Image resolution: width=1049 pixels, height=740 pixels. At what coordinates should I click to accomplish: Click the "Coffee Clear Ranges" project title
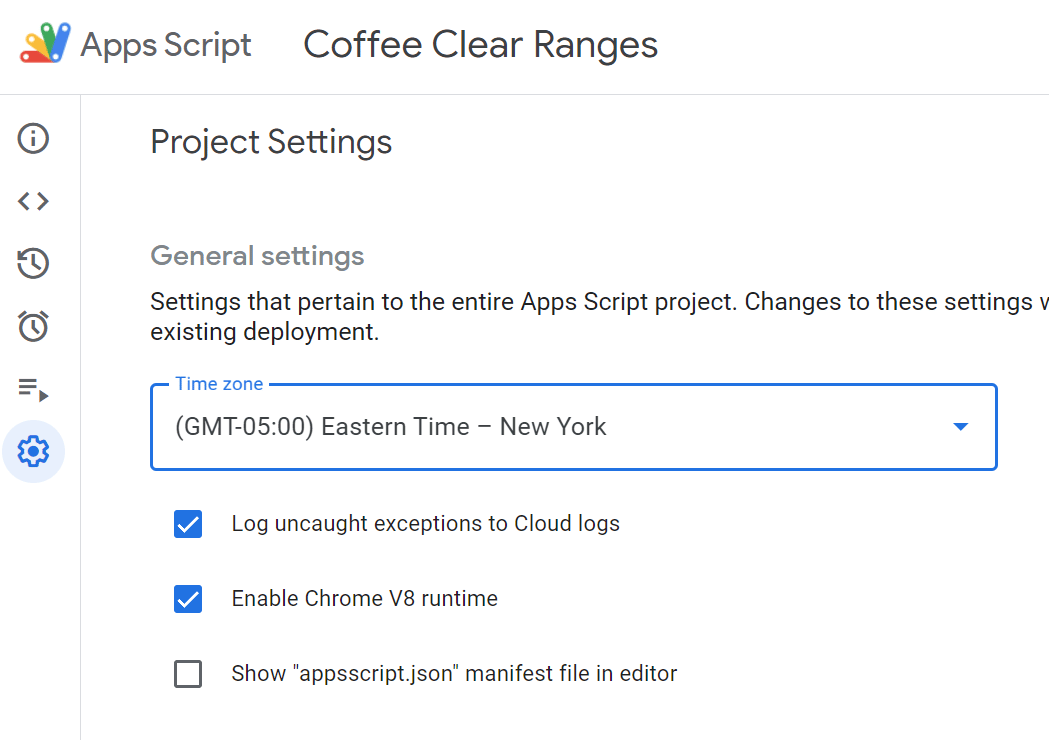coord(480,45)
